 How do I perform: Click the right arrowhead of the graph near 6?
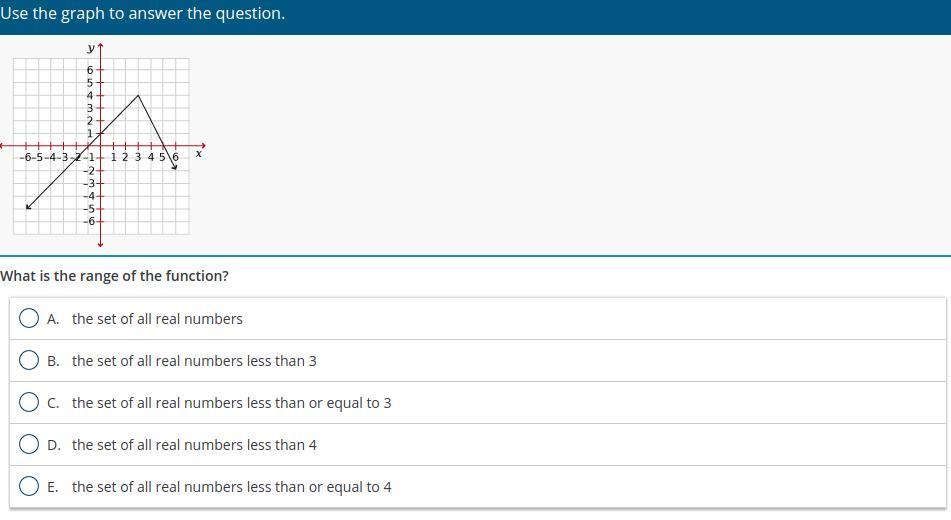pyautogui.click(x=175, y=167)
